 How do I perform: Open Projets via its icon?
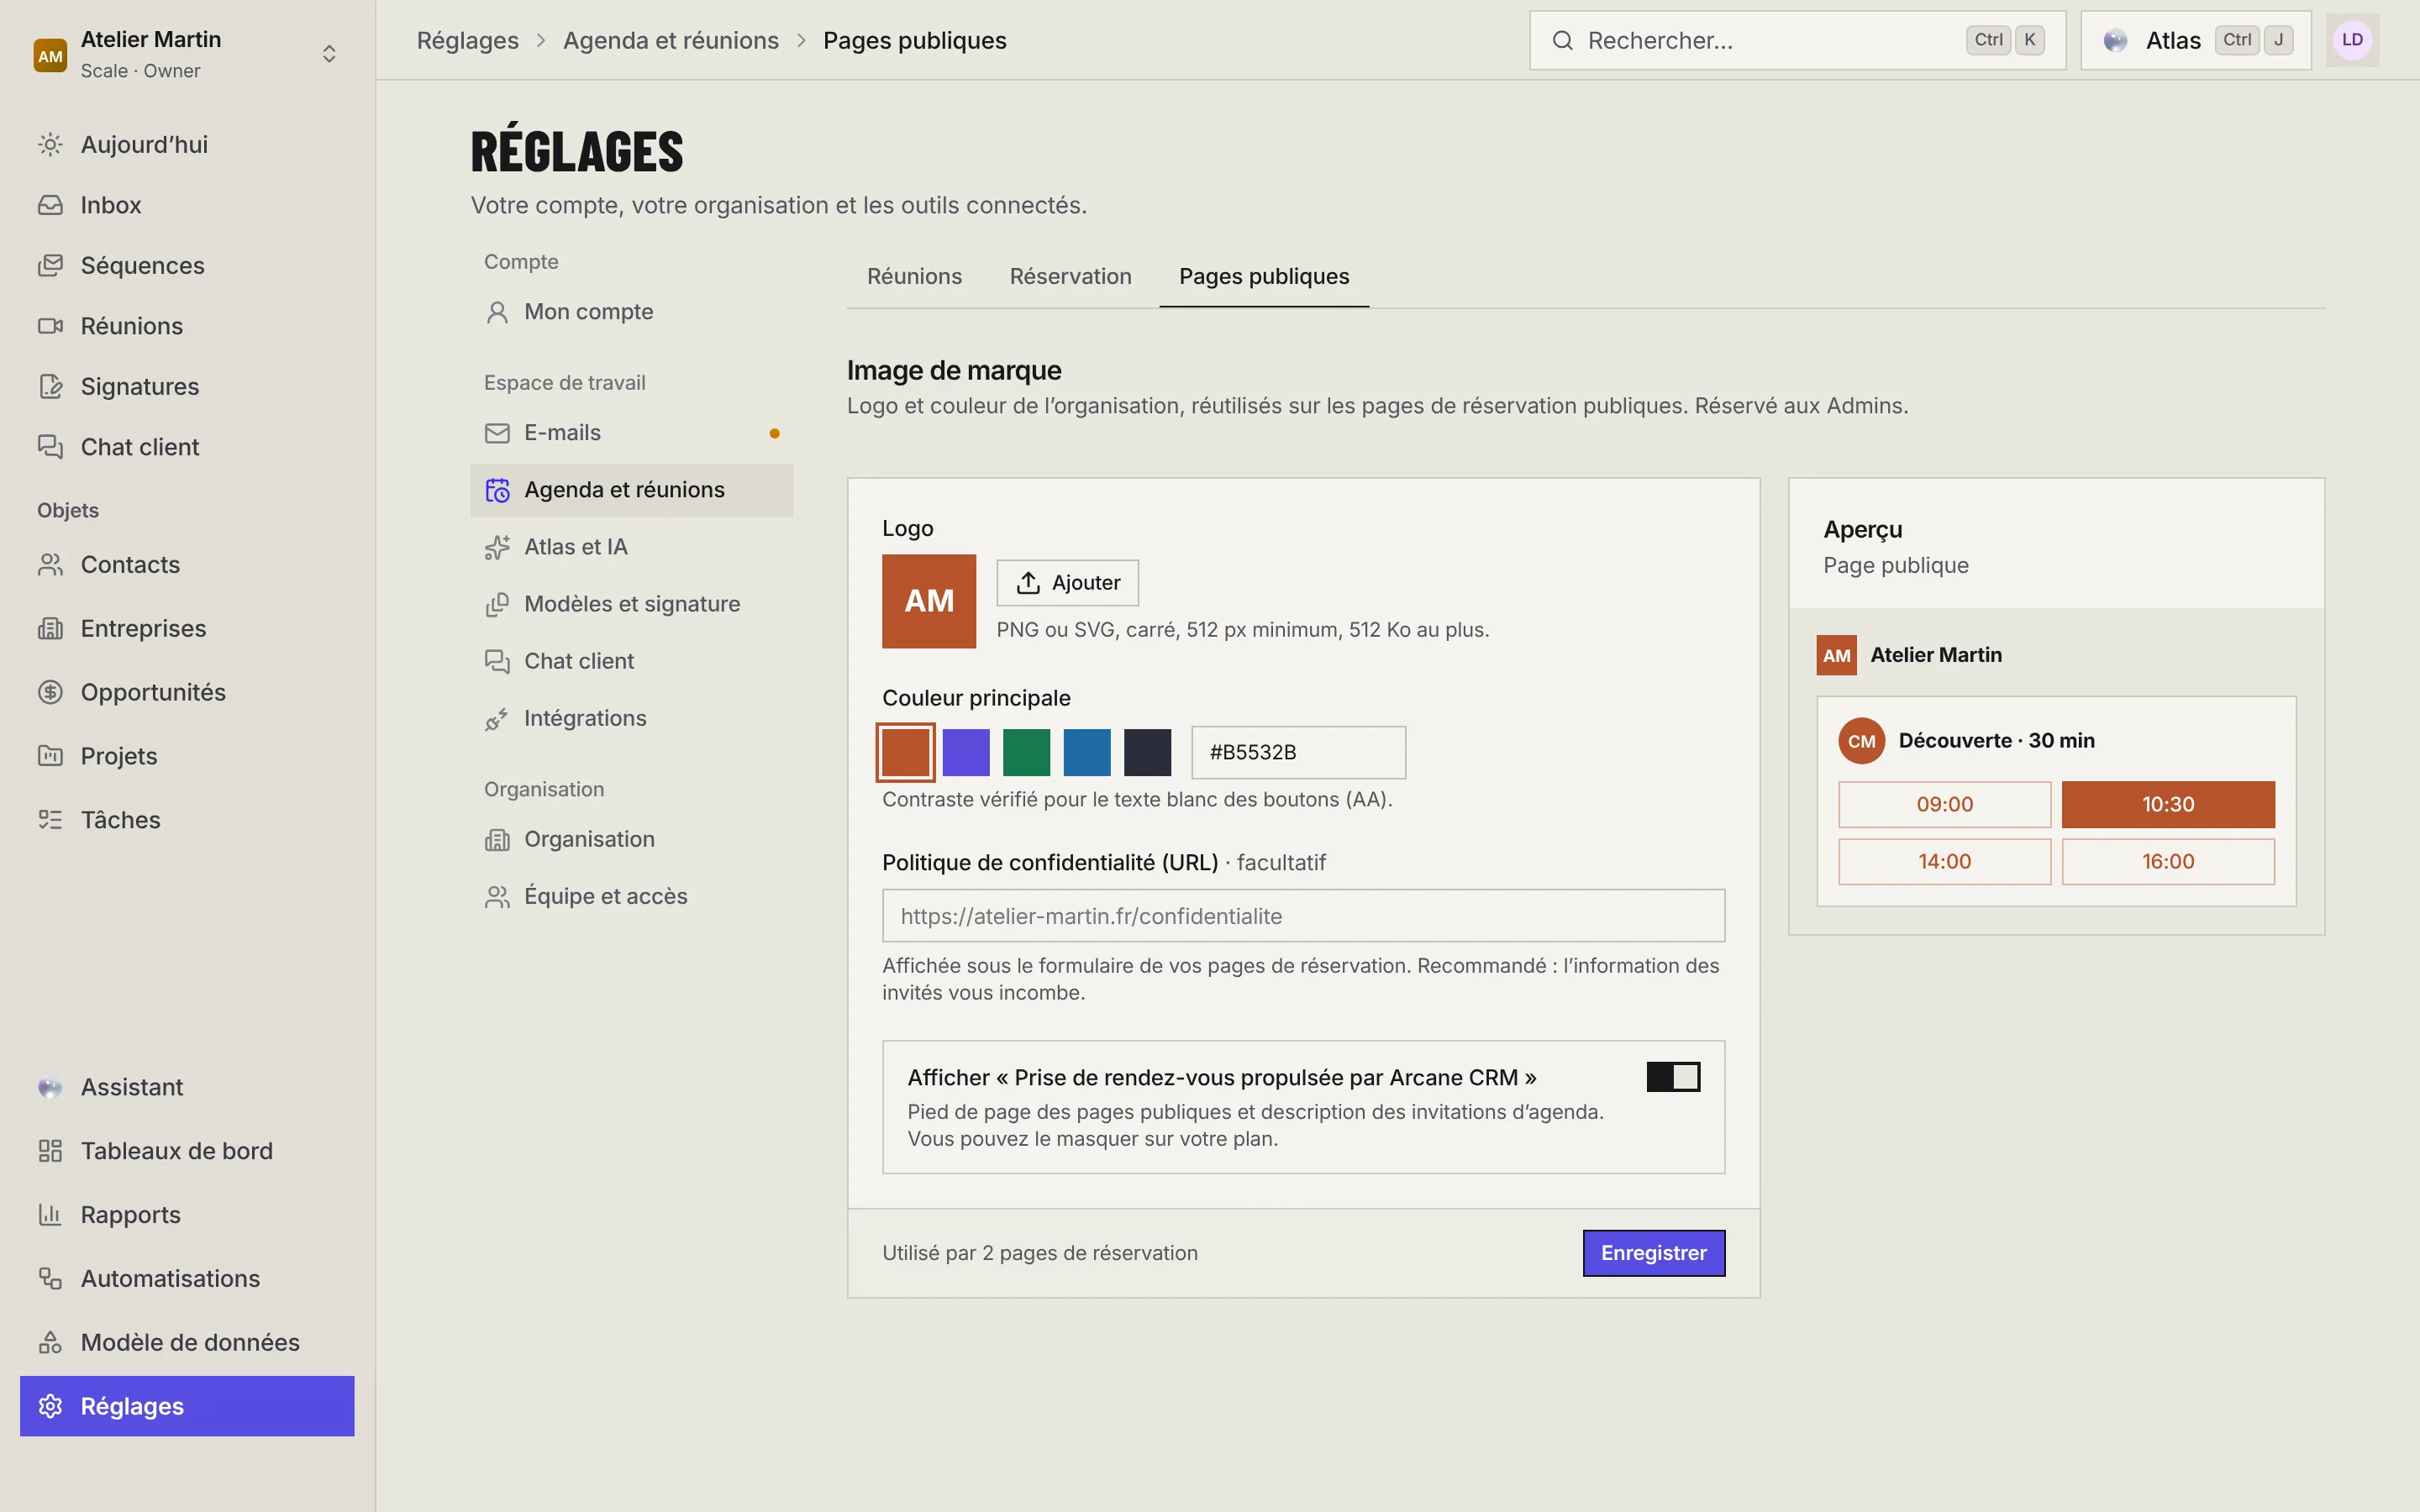(x=50, y=756)
